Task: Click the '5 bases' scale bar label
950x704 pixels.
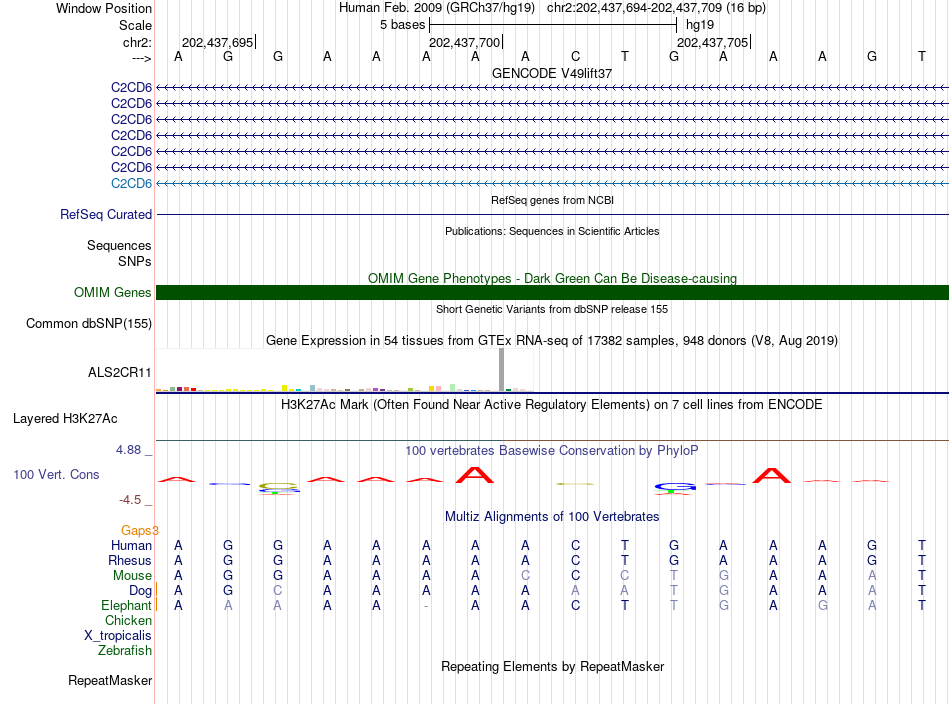Action: pos(402,25)
